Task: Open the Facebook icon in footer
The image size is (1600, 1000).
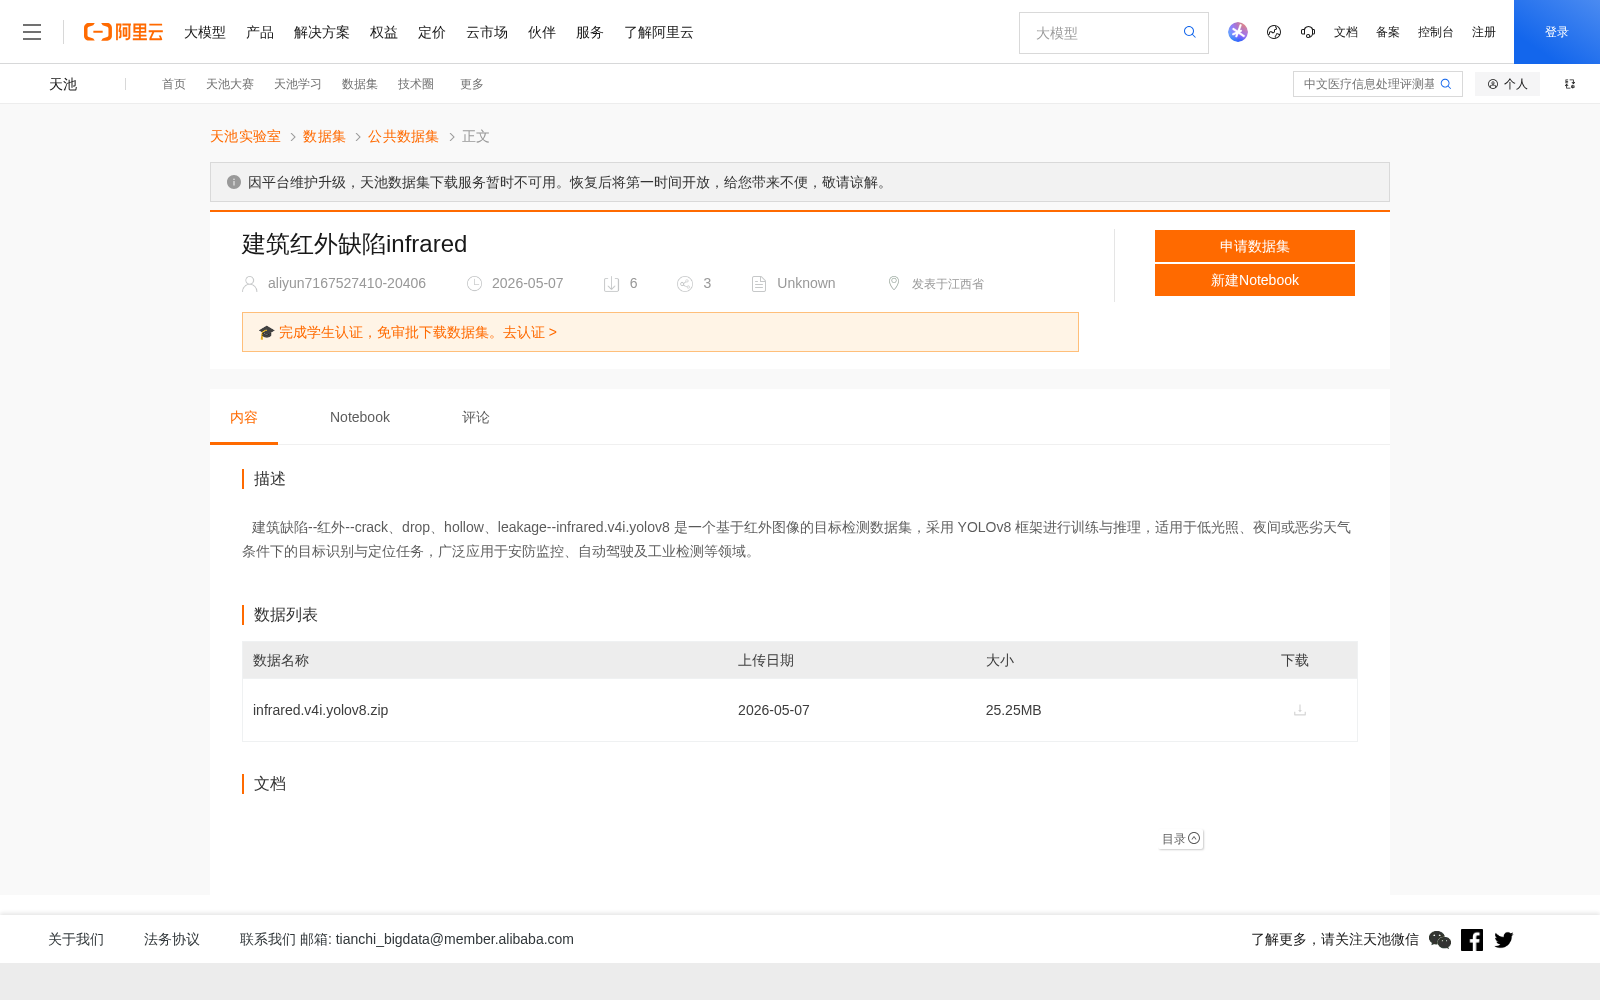Action: (x=1472, y=939)
